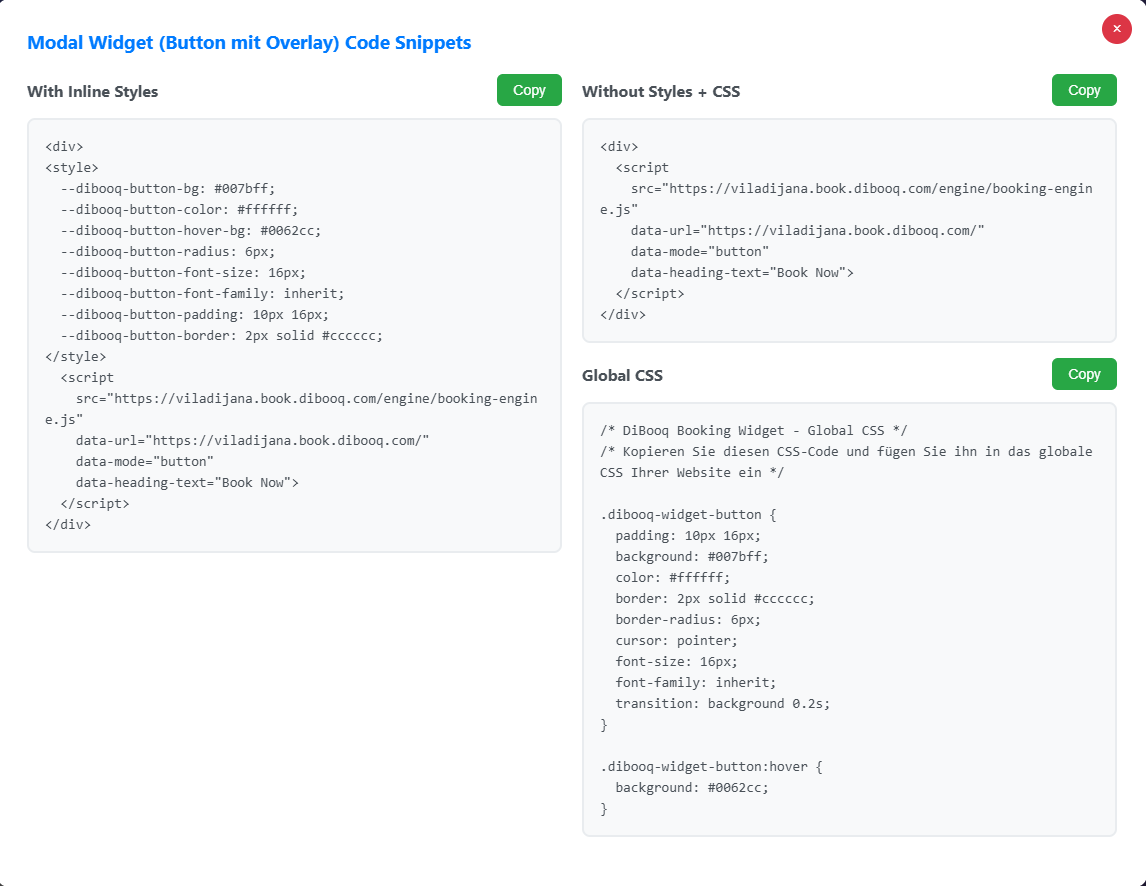This screenshot has width=1146, height=886.
Task: Copy the Global CSS snippet
Action: pos(1084,374)
